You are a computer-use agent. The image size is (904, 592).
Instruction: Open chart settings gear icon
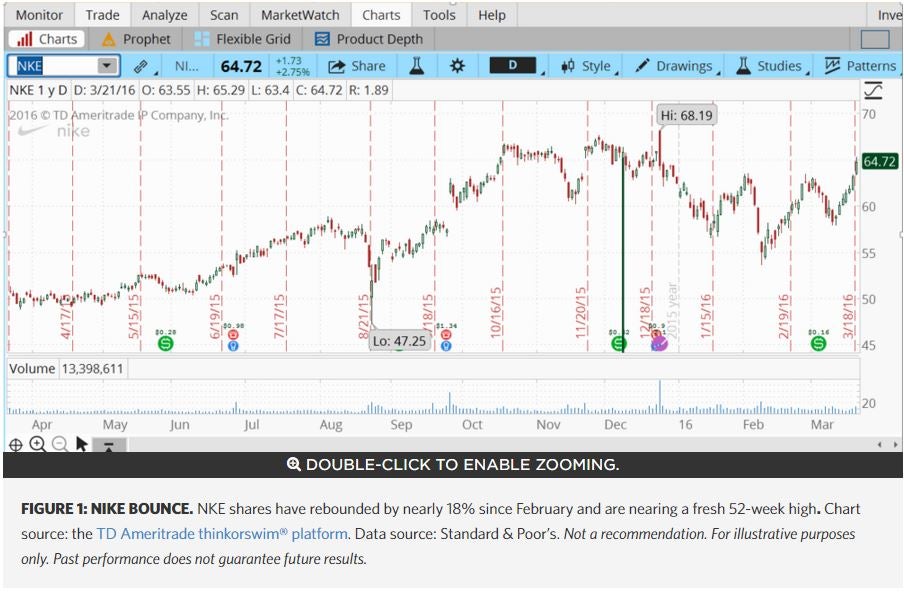click(x=457, y=66)
